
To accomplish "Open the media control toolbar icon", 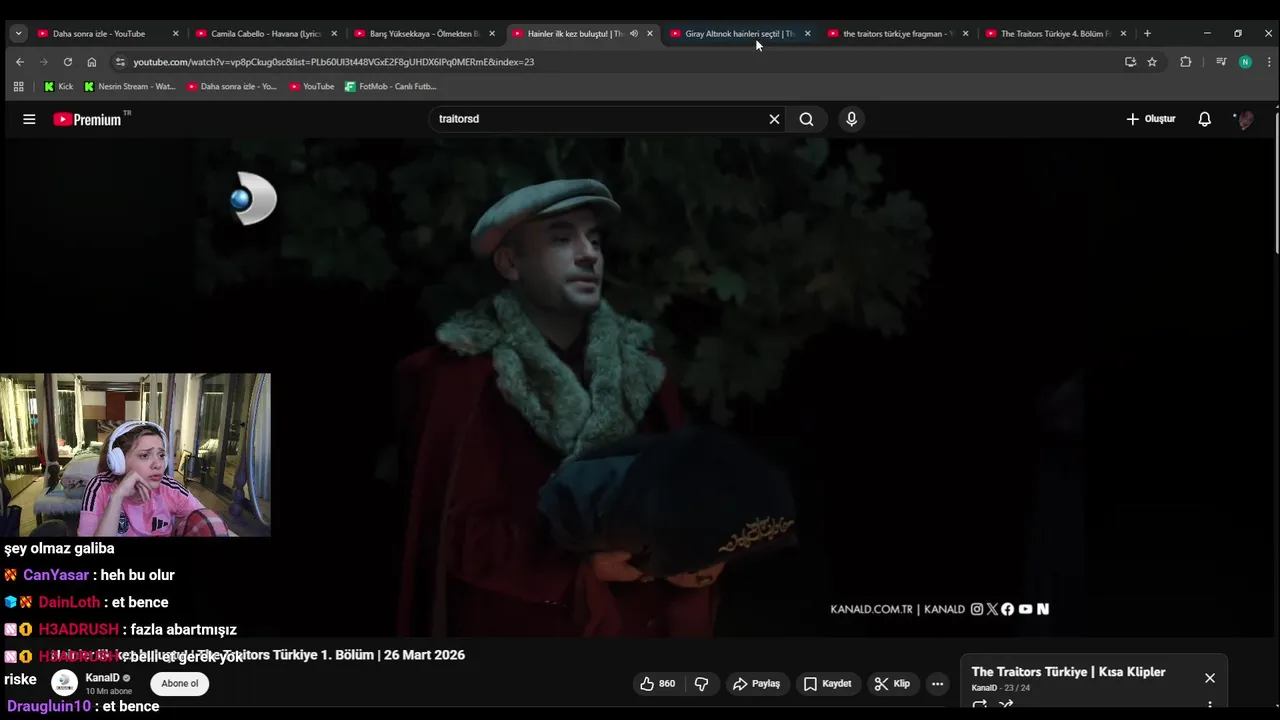I will (1221, 62).
